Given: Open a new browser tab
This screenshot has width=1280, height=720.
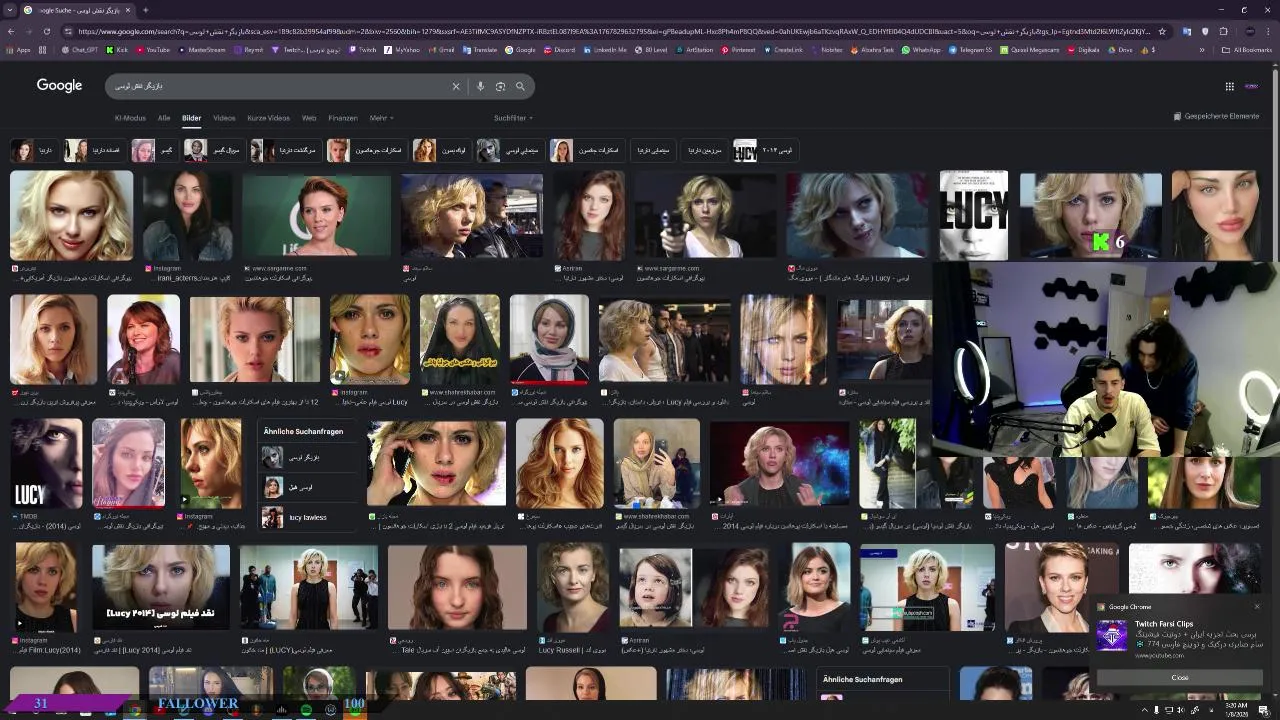Looking at the screenshot, I should (145, 10).
